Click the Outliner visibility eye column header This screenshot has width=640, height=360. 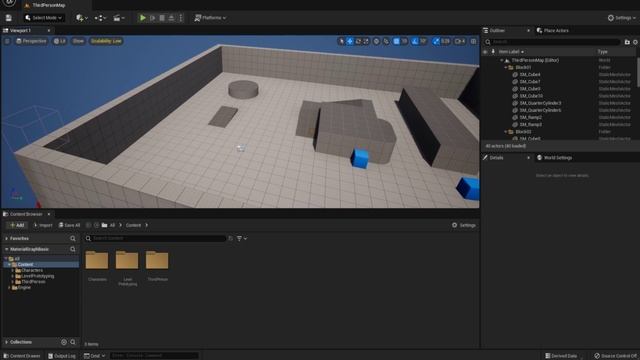[485, 52]
